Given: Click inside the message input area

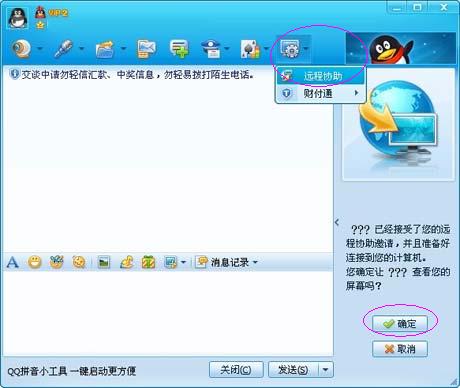Looking at the screenshot, I should [168, 313].
